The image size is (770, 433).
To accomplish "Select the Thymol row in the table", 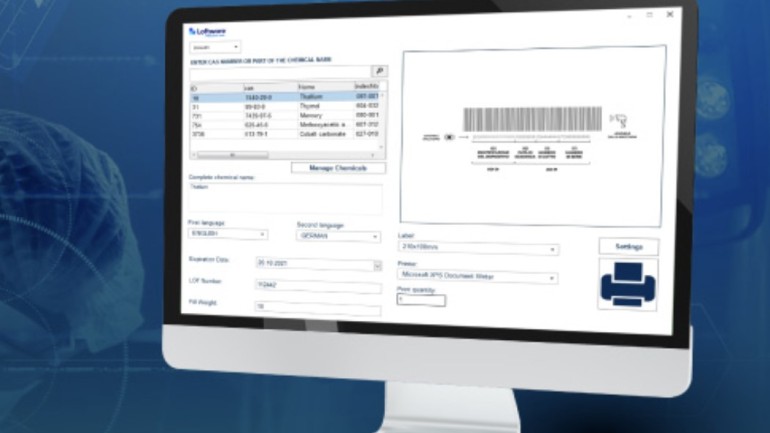I will pyautogui.click(x=285, y=107).
